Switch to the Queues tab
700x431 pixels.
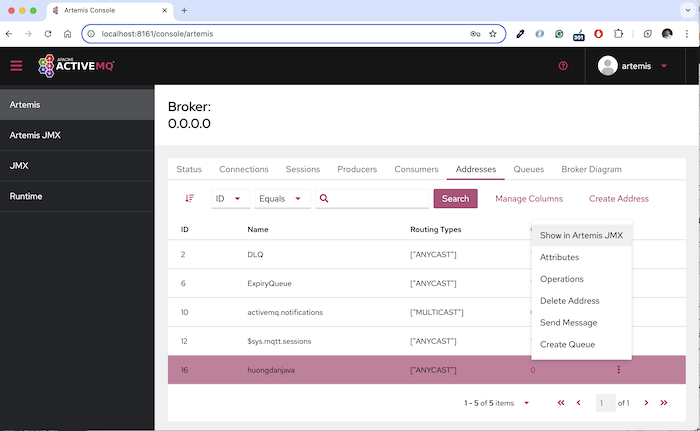click(529, 169)
